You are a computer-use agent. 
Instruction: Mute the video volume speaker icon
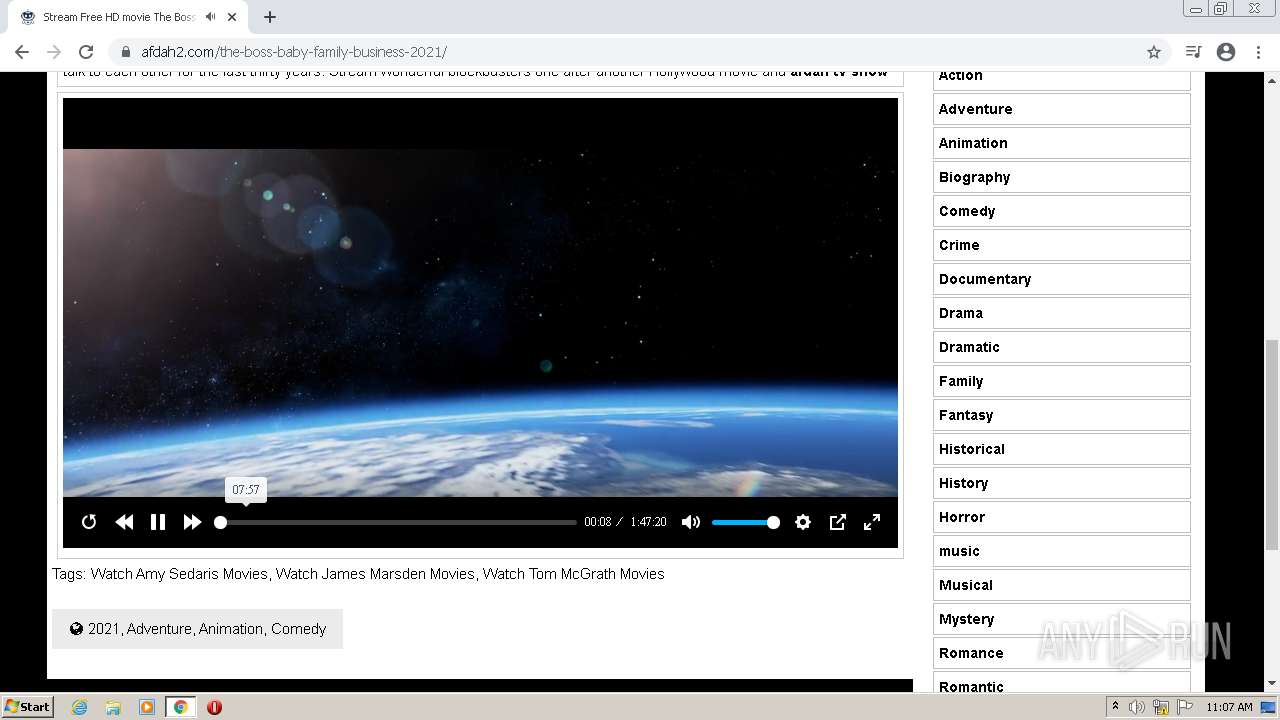point(691,522)
